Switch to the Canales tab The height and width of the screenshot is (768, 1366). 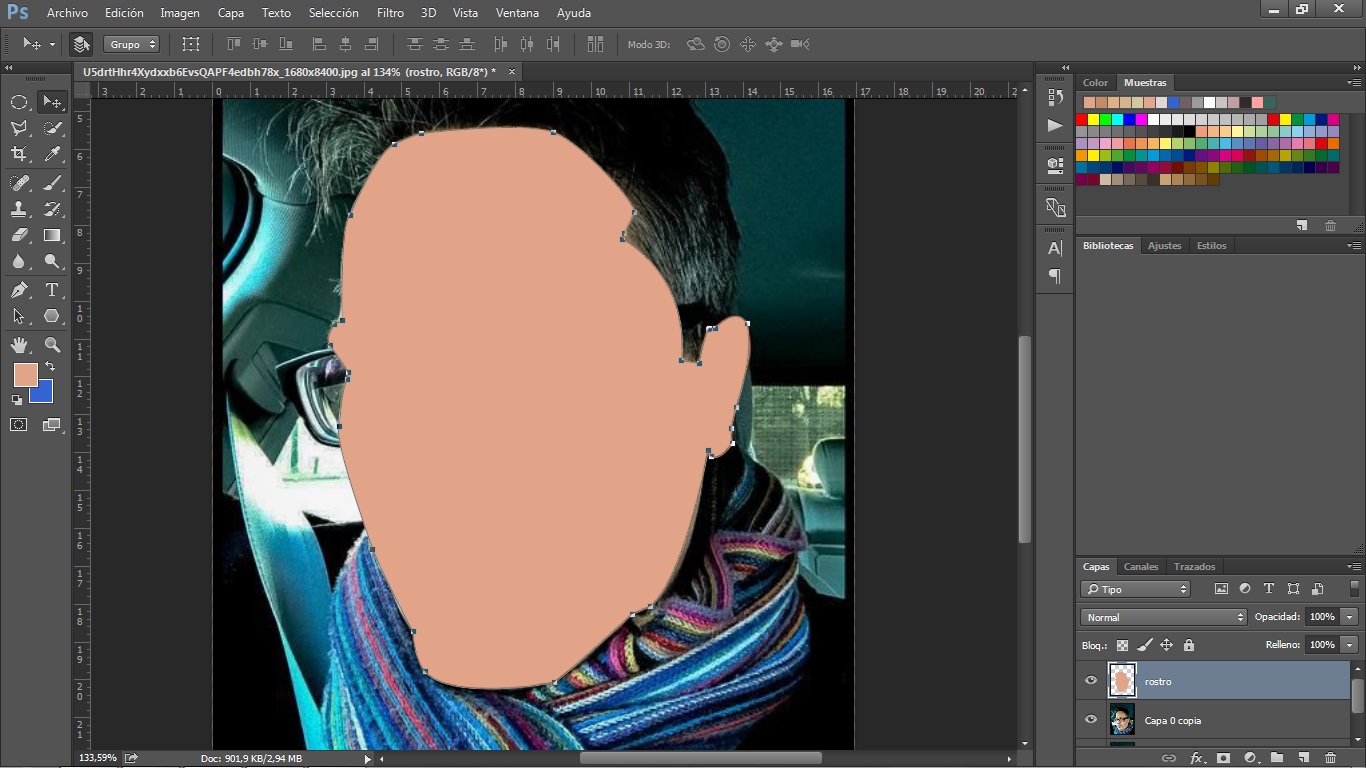click(x=1141, y=567)
